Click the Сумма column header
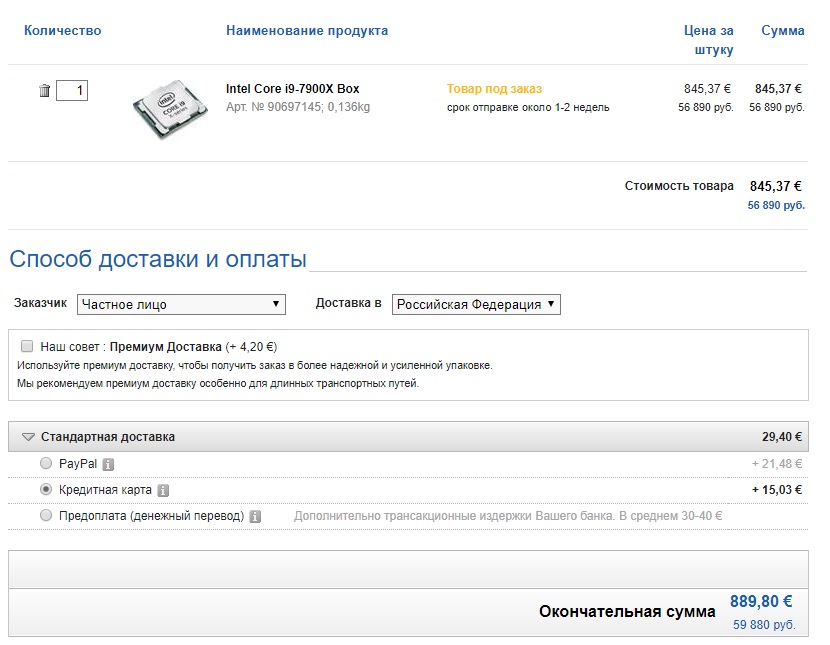 [782, 31]
